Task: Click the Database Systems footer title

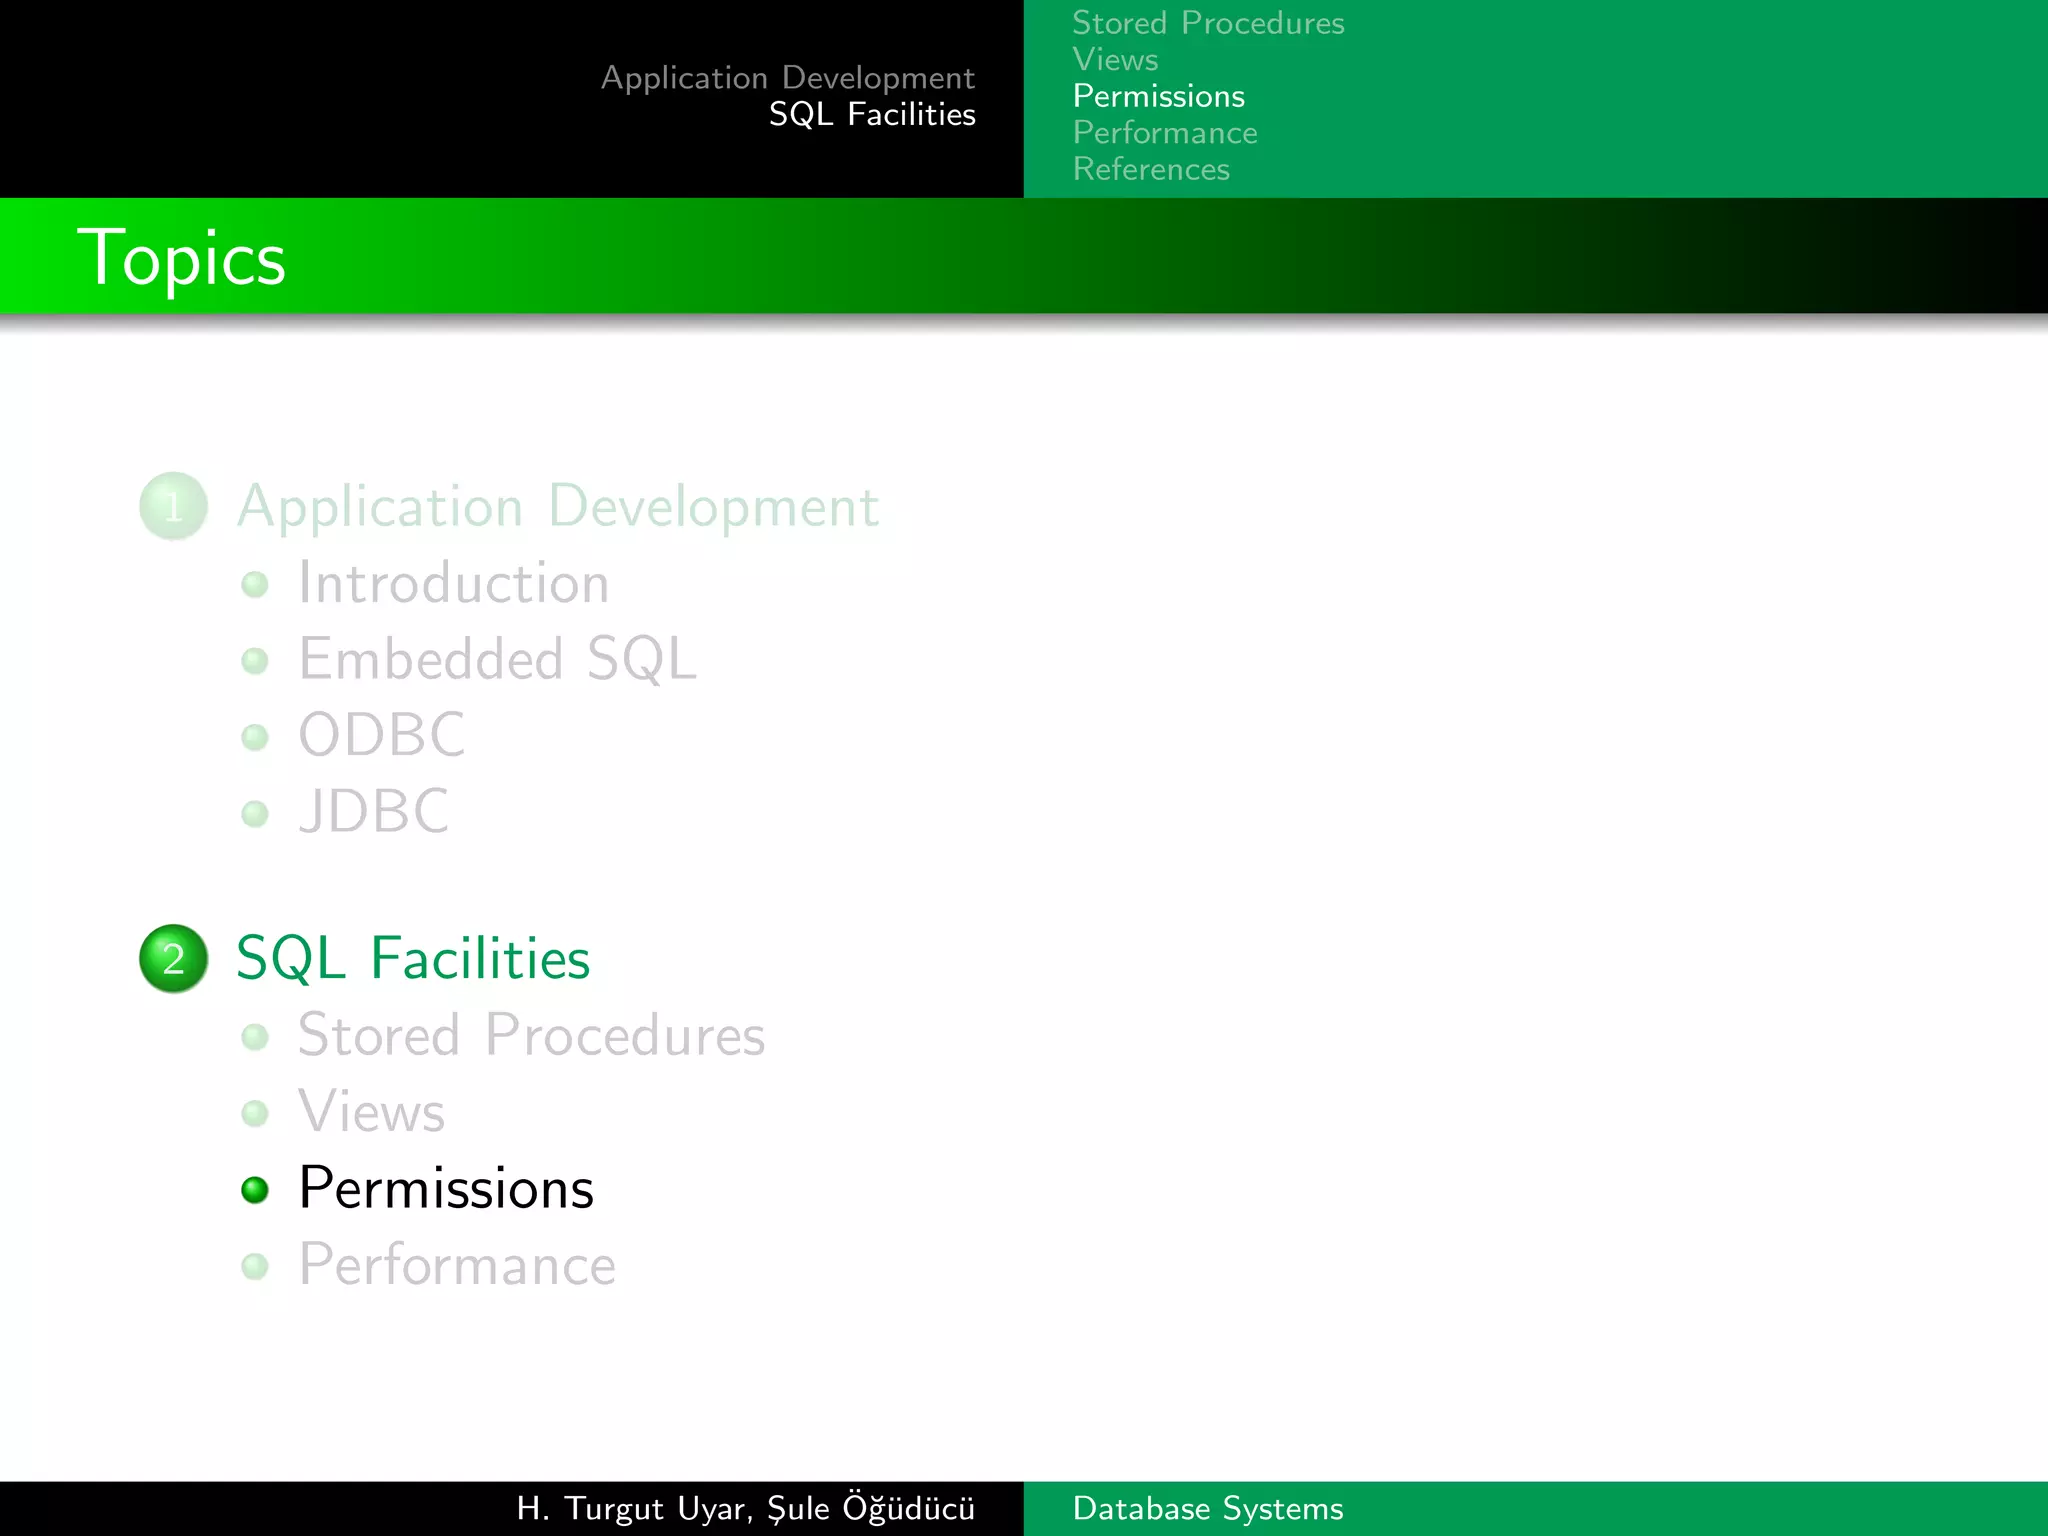Action: [1208, 1508]
